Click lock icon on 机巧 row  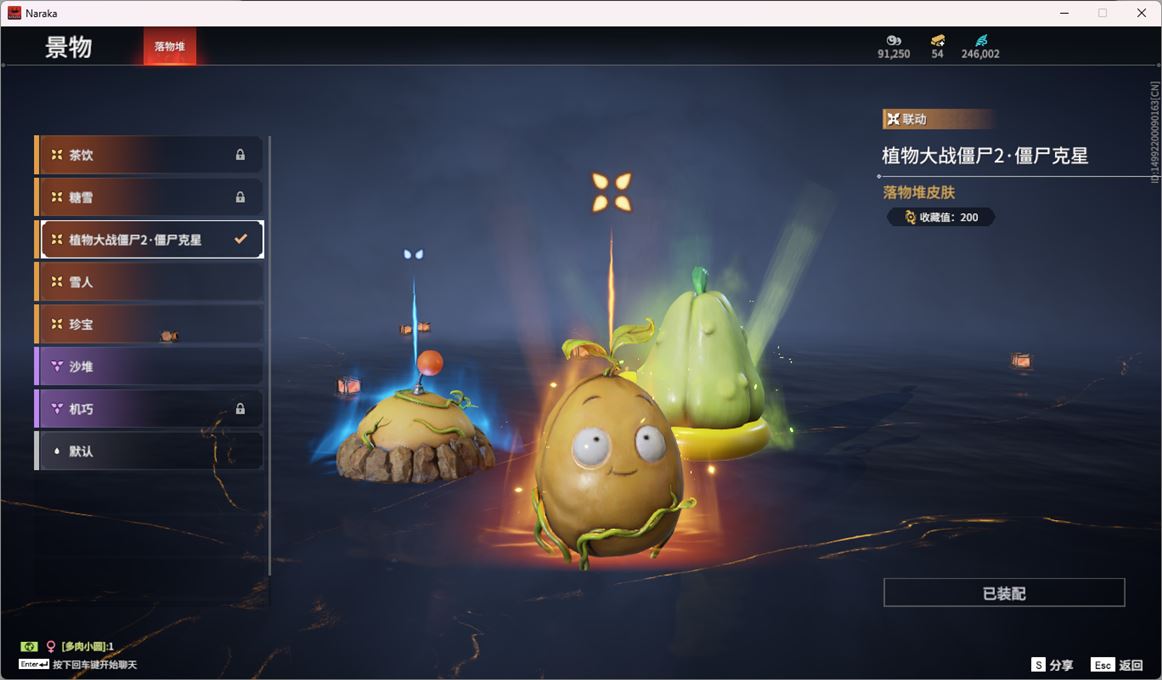240,408
